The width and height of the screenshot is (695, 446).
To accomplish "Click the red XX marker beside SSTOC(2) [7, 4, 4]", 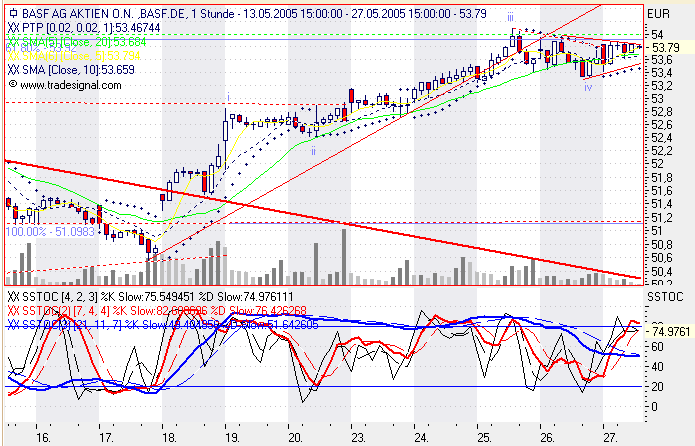I will pos(13,310).
